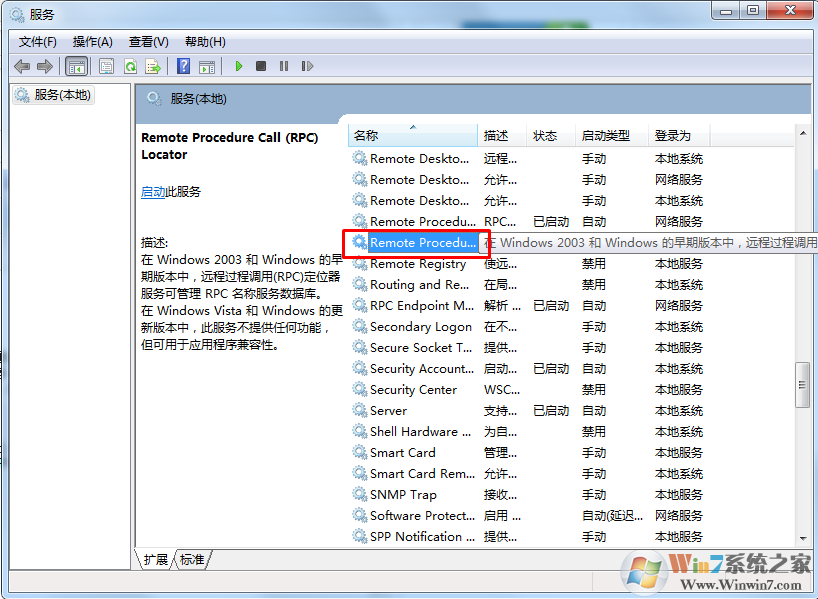Click the Restart service icon
Screen dimensions: 818x599
pyautogui.click(x=307, y=66)
